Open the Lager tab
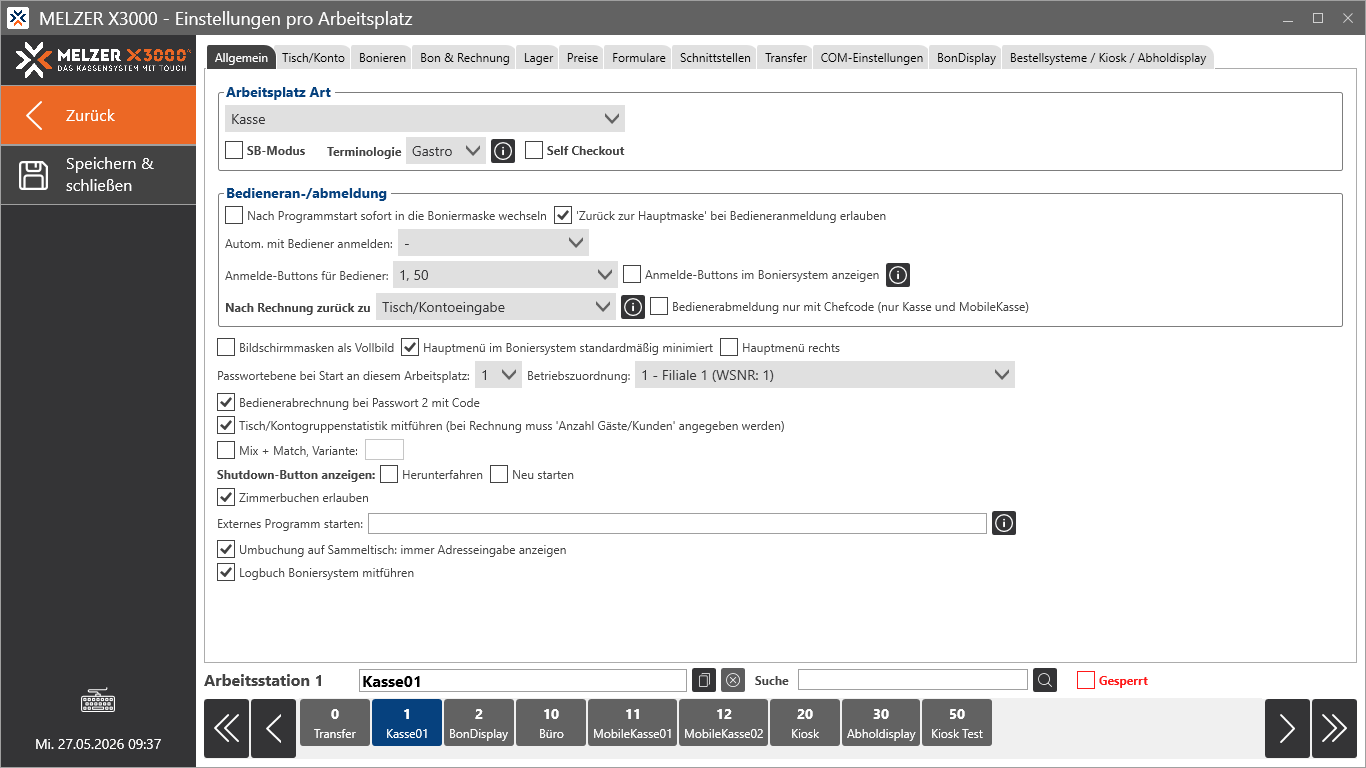Image resolution: width=1366 pixels, height=768 pixels. click(x=538, y=58)
